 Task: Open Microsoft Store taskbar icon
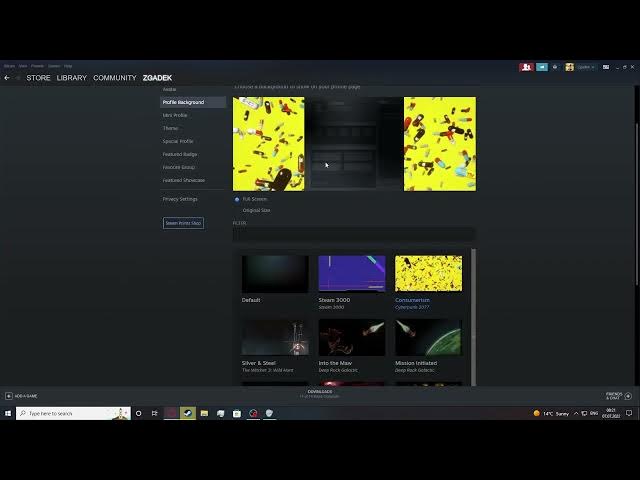237,413
